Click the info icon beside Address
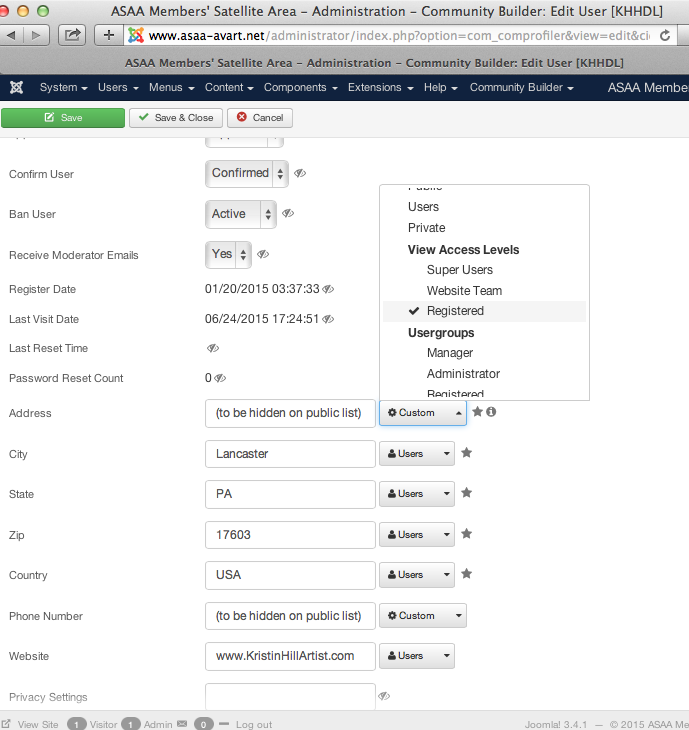Viewport: 689px width, 730px height. (x=492, y=412)
